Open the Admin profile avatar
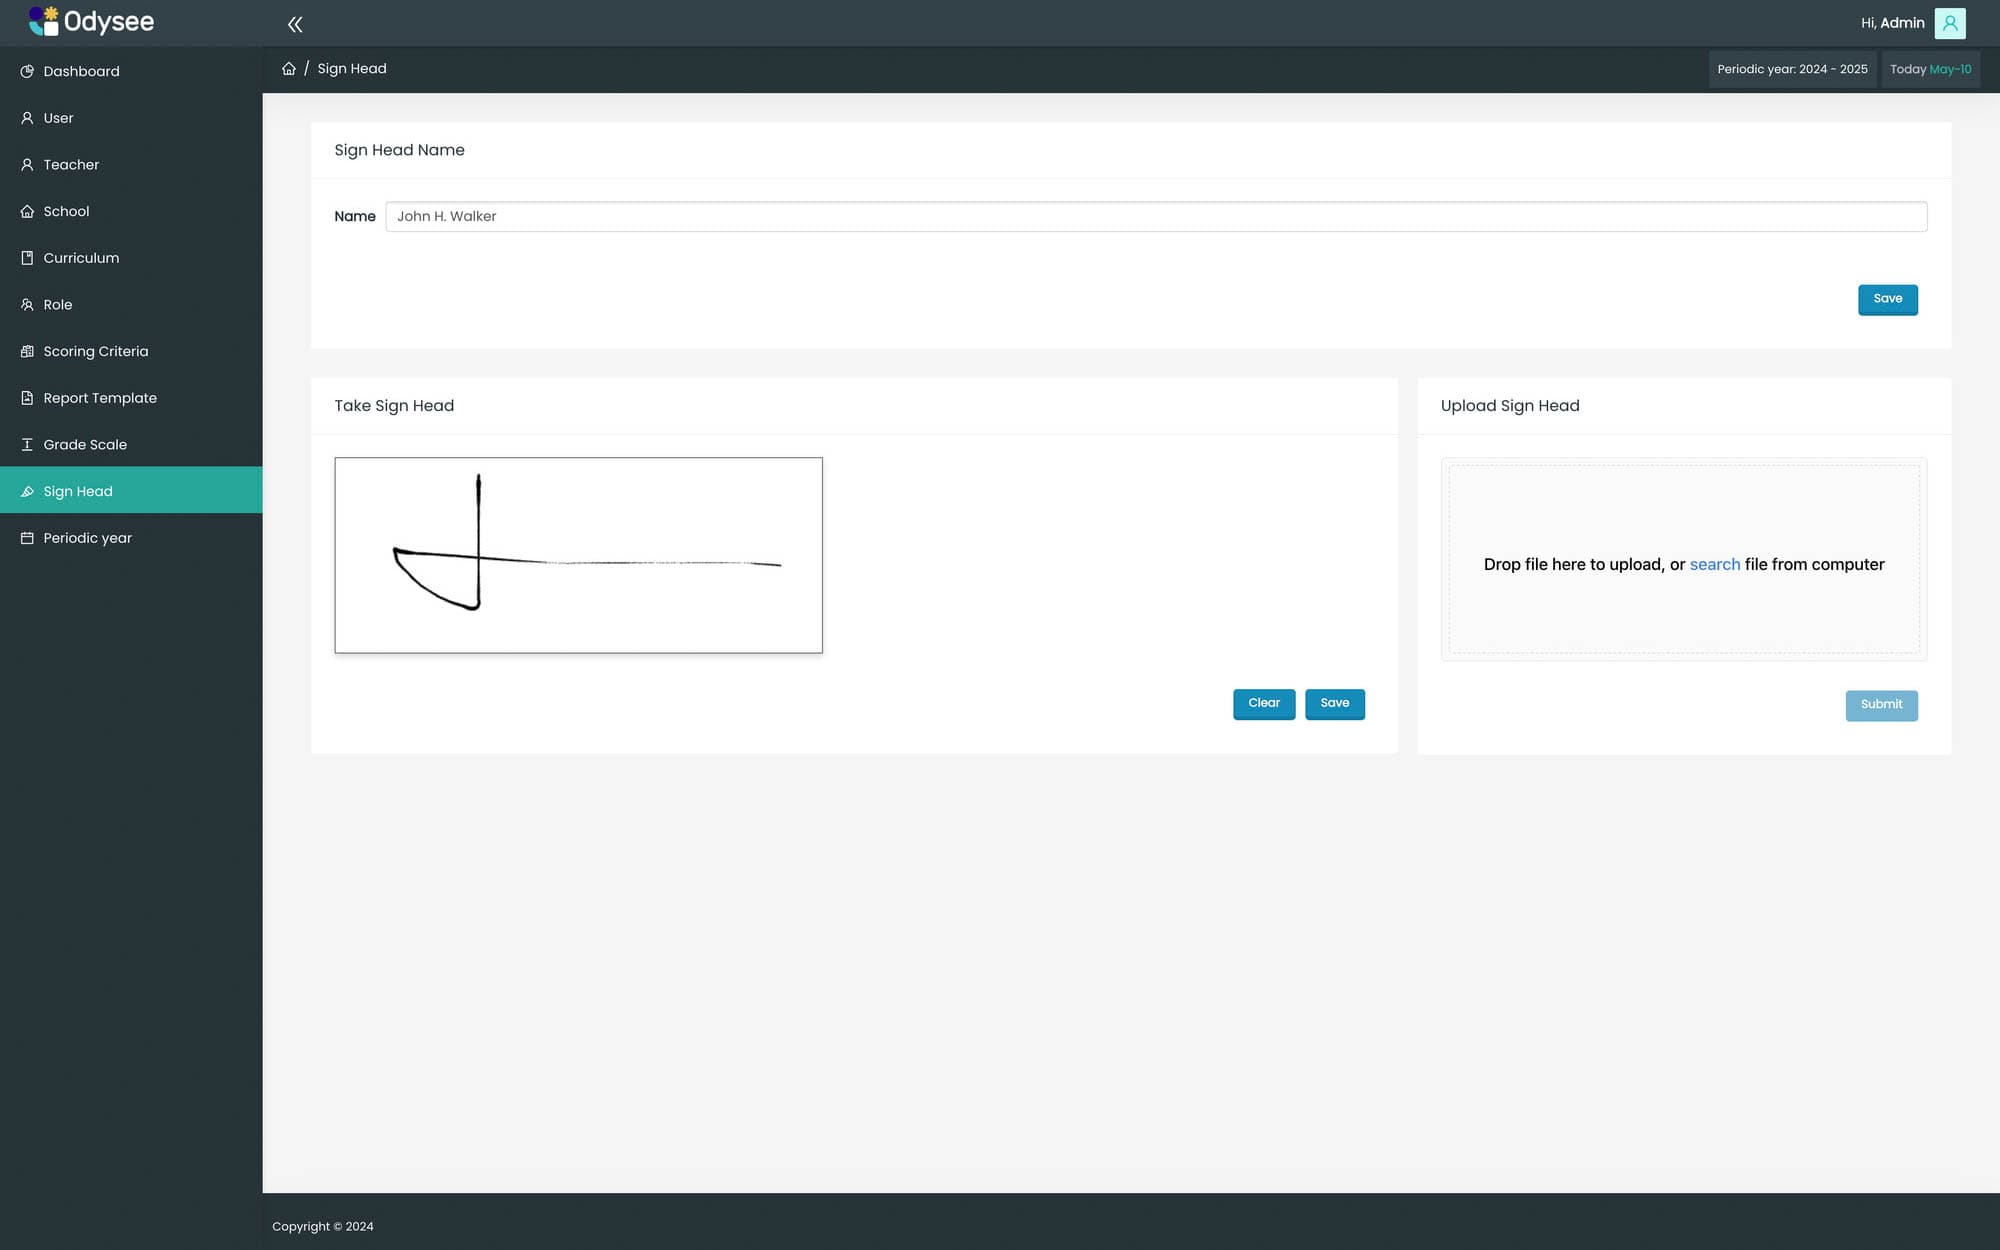The height and width of the screenshot is (1250, 2000). coord(1949,23)
